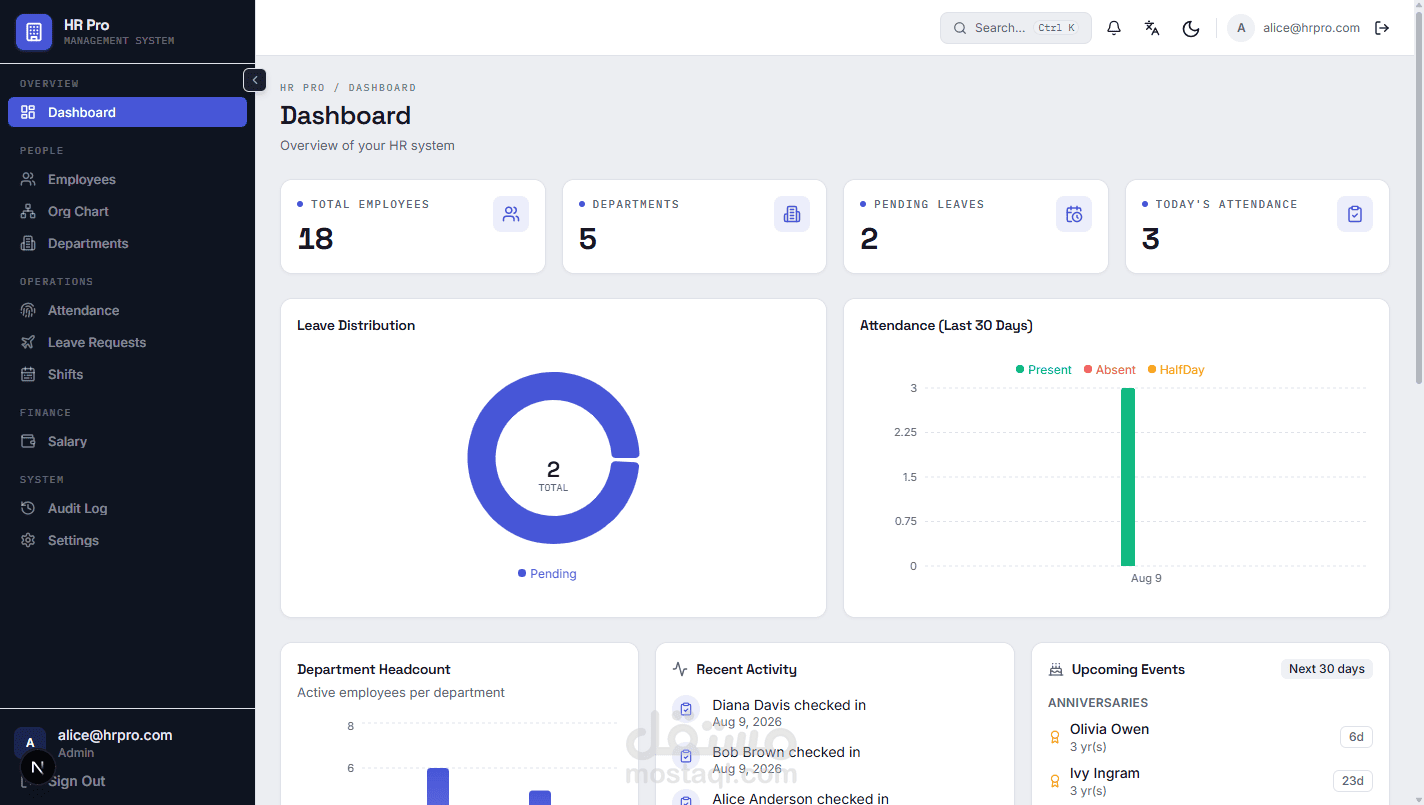This screenshot has height=805, width=1424.
Task: Click the Today's Attendance value 3
Action: tap(1151, 239)
